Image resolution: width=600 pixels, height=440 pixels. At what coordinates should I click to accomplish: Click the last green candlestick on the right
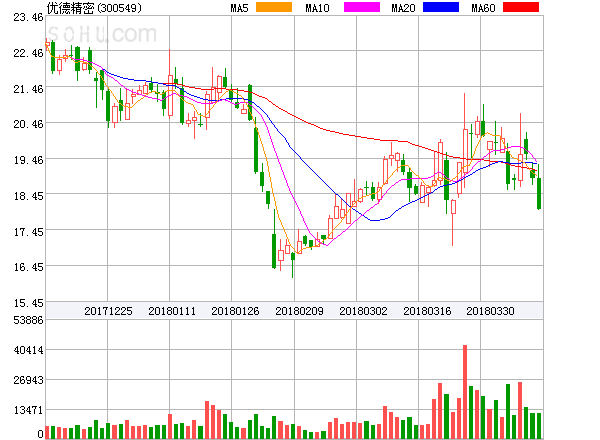539,187
